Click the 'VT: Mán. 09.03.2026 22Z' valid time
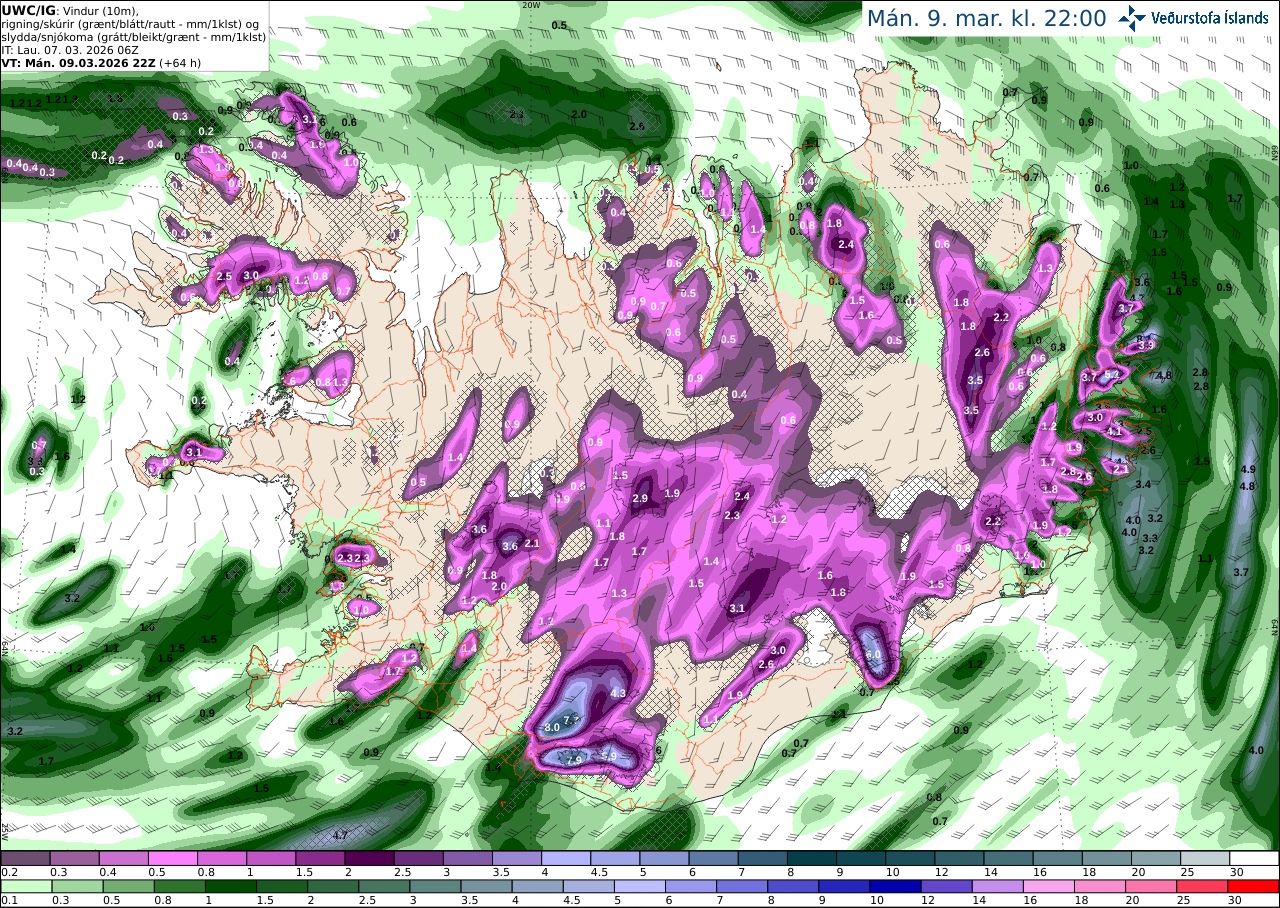Screen dimensions: 1280x908 [78, 62]
